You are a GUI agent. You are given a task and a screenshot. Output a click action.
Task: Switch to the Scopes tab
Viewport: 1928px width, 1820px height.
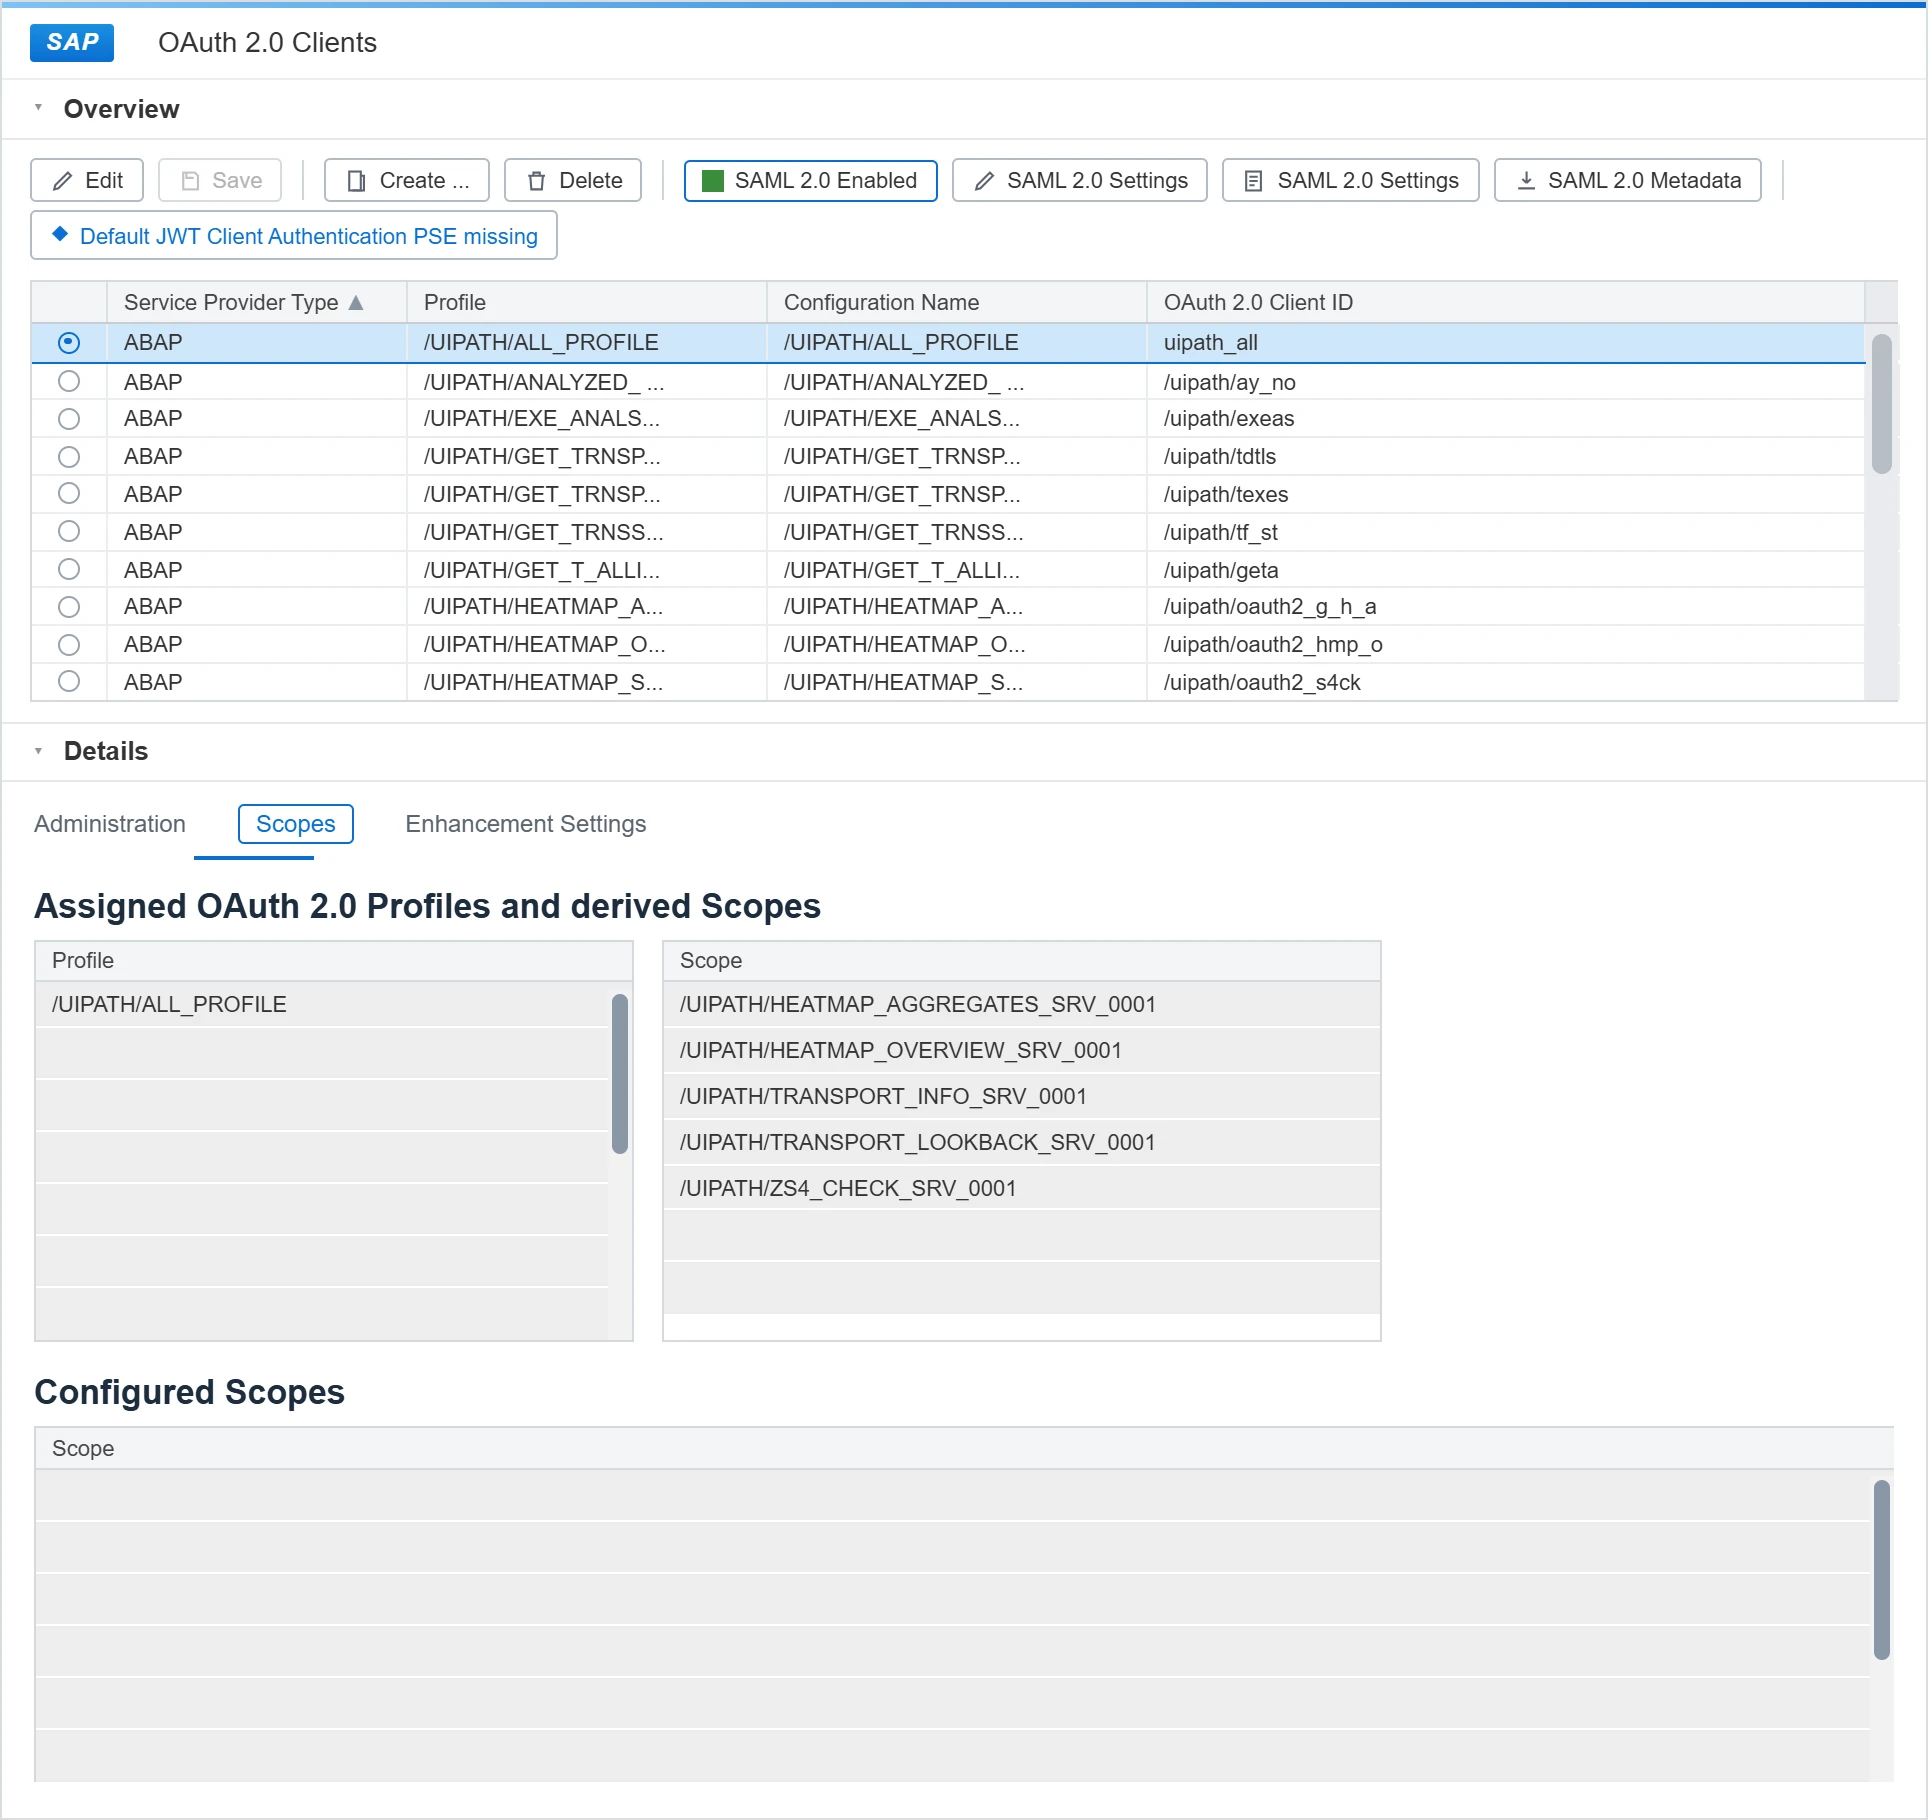295,824
